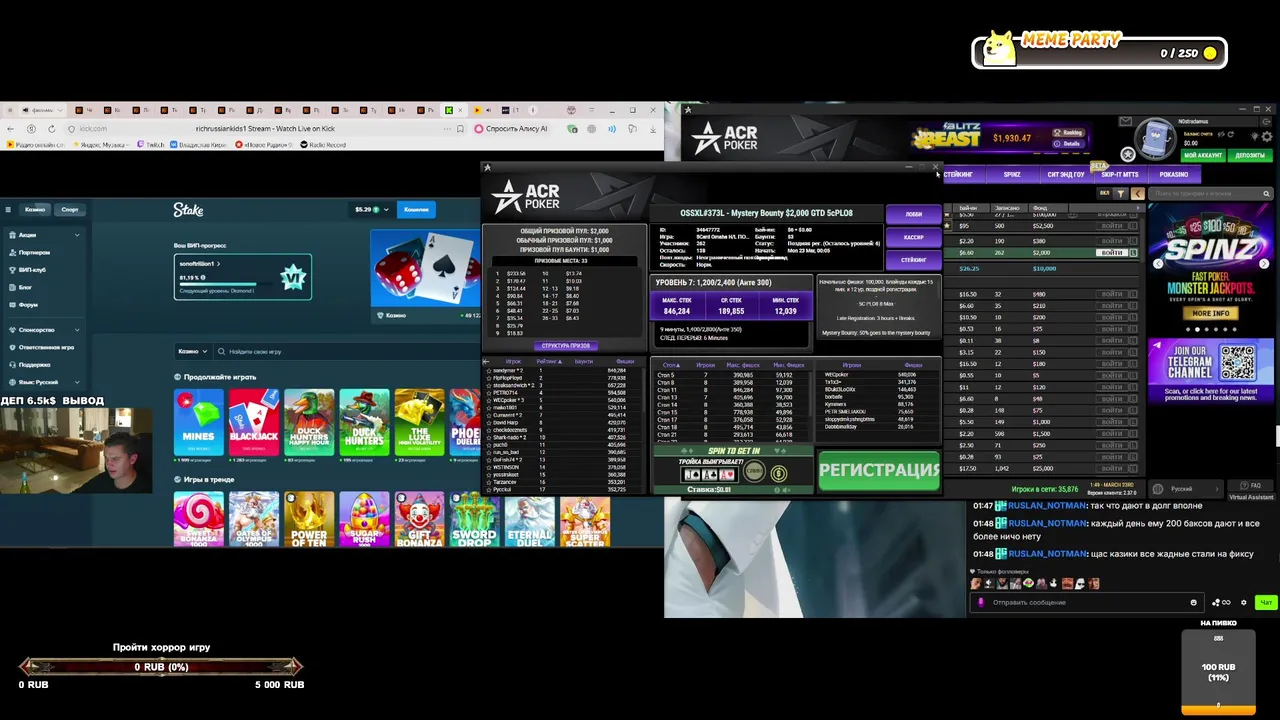The width and height of the screenshot is (1280, 720).
Task: Open the Radio Record bookmark
Action: (323, 145)
